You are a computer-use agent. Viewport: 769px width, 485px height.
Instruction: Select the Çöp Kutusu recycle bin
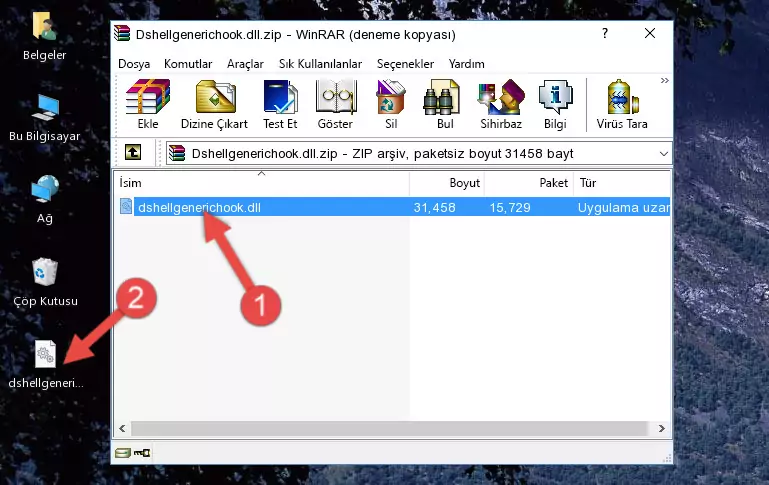pos(45,282)
